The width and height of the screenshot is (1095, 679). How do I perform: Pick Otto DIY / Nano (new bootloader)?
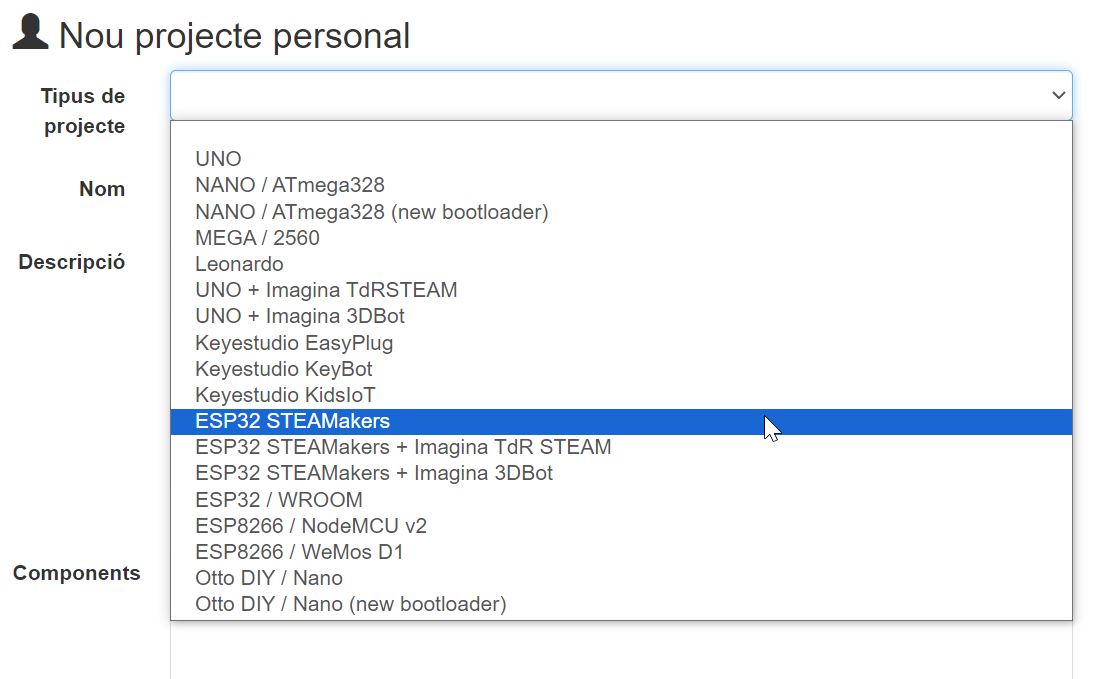point(351,604)
